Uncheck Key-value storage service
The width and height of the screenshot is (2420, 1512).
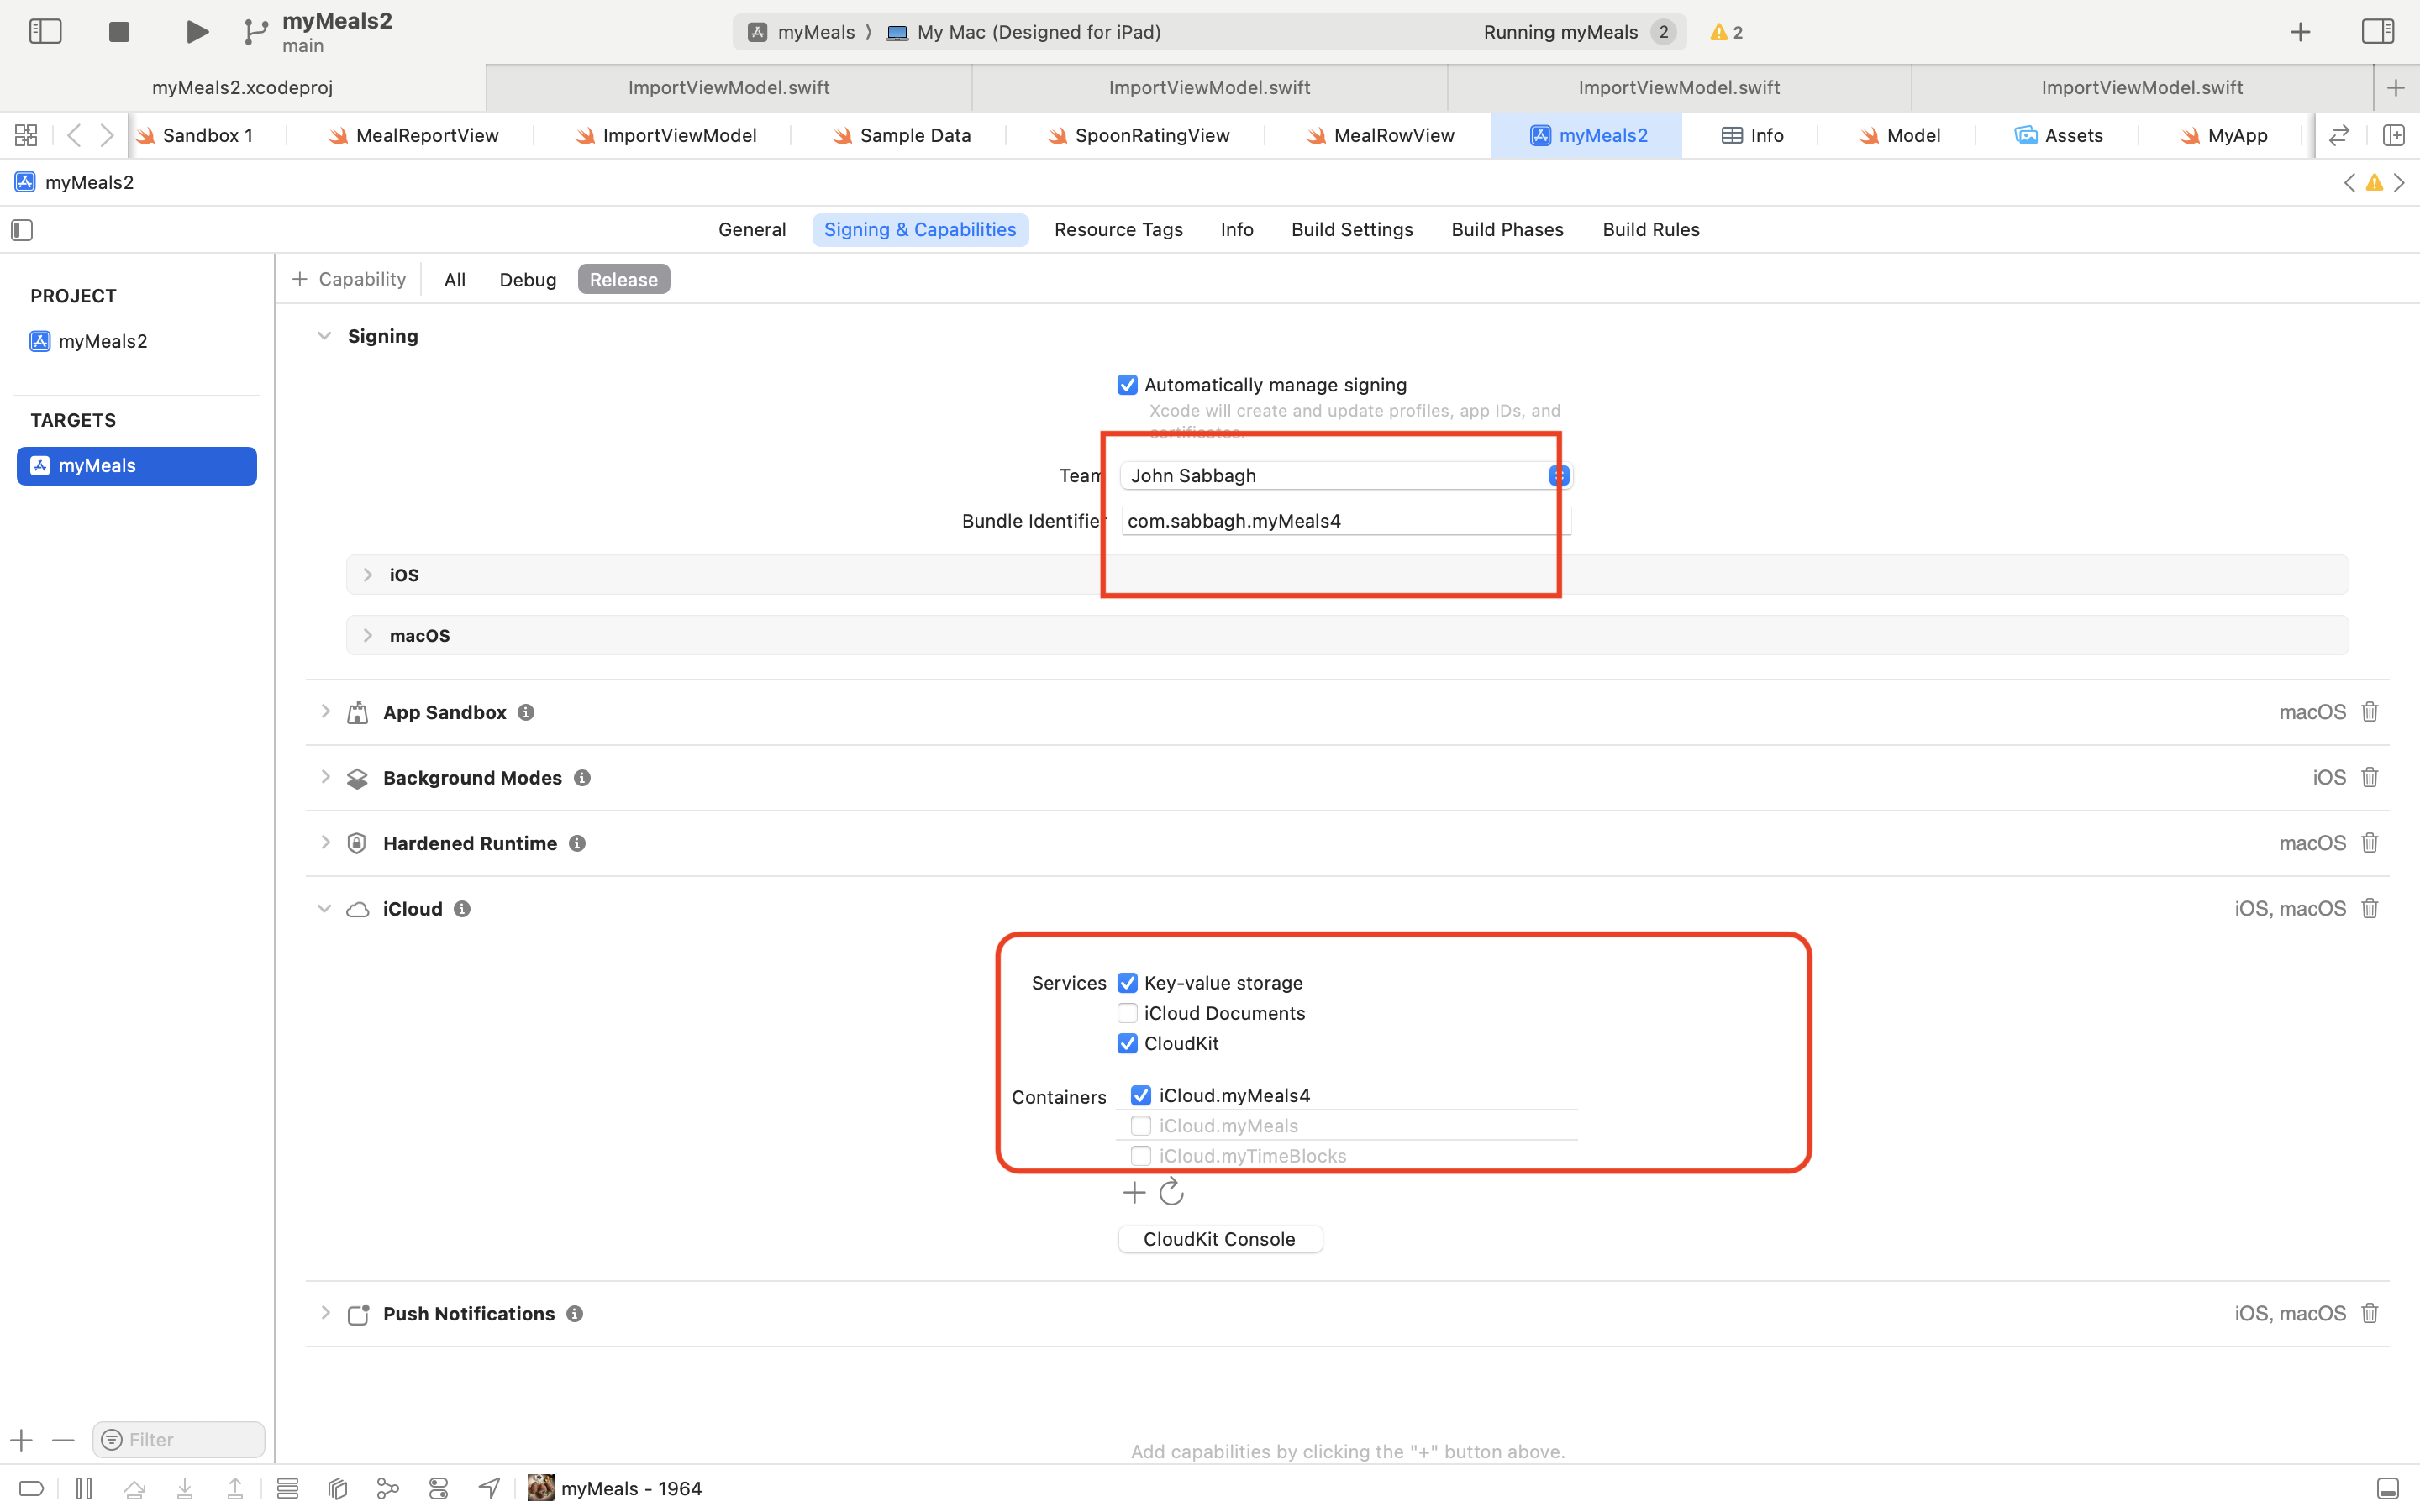1127,983
